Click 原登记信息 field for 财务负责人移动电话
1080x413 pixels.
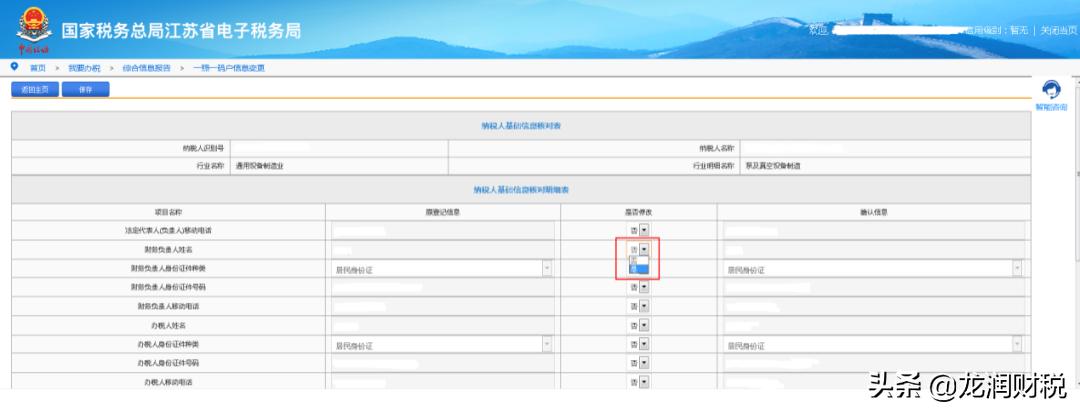pos(442,306)
